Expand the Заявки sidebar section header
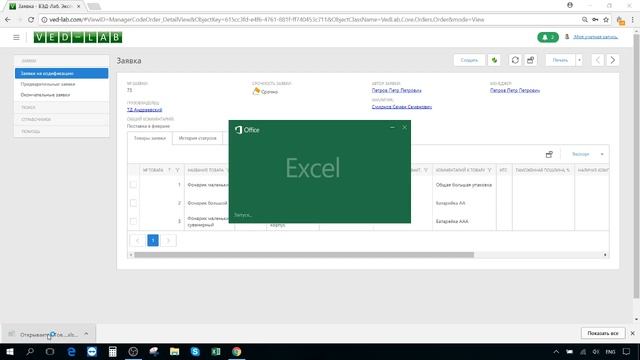 tap(62, 61)
